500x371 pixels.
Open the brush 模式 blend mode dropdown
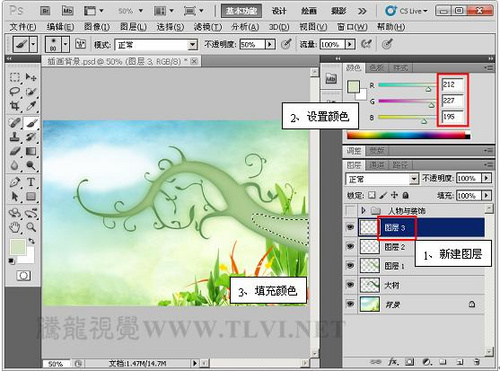pos(156,45)
